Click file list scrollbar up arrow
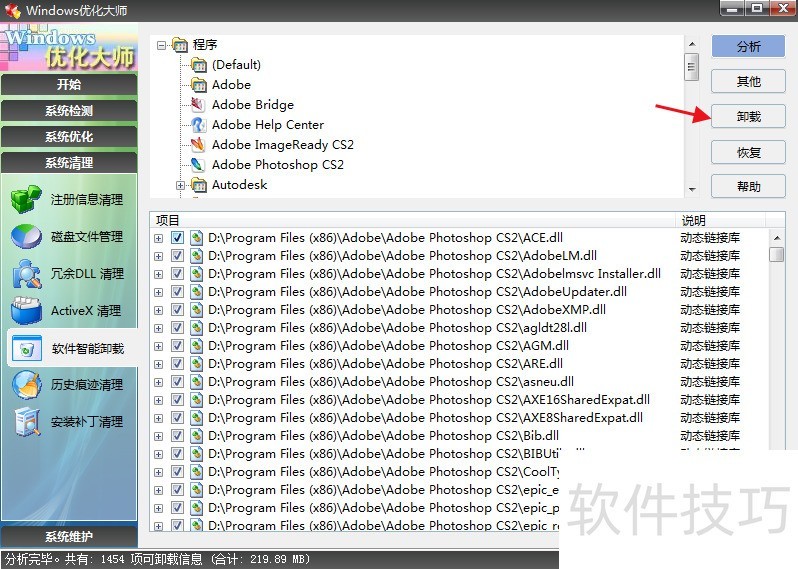Screen dimensions: 798x569 (777, 238)
